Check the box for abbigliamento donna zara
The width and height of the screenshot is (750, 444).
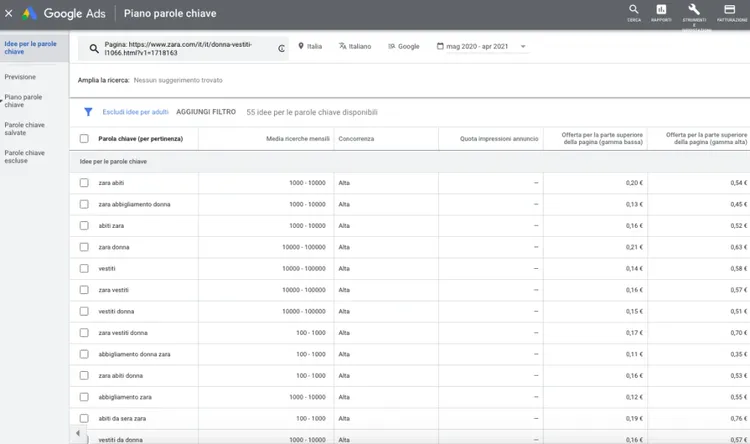pyautogui.click(x=84, y=354)
